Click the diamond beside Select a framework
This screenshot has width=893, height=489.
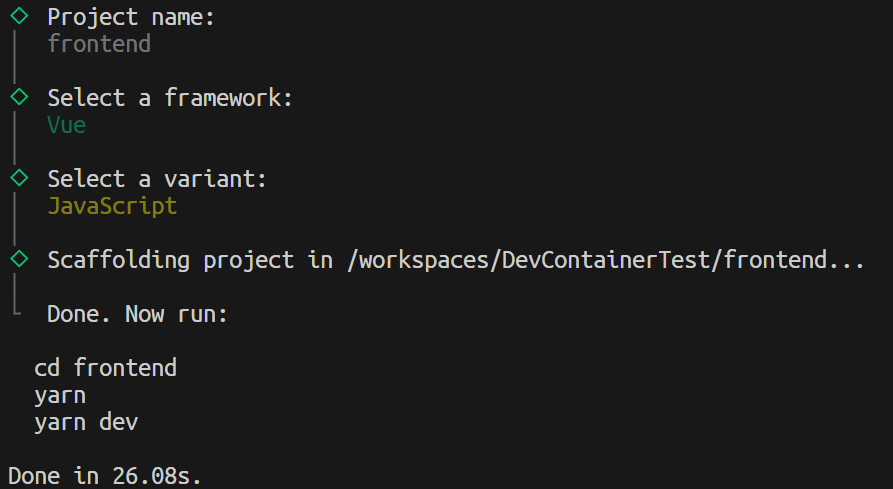18,97
